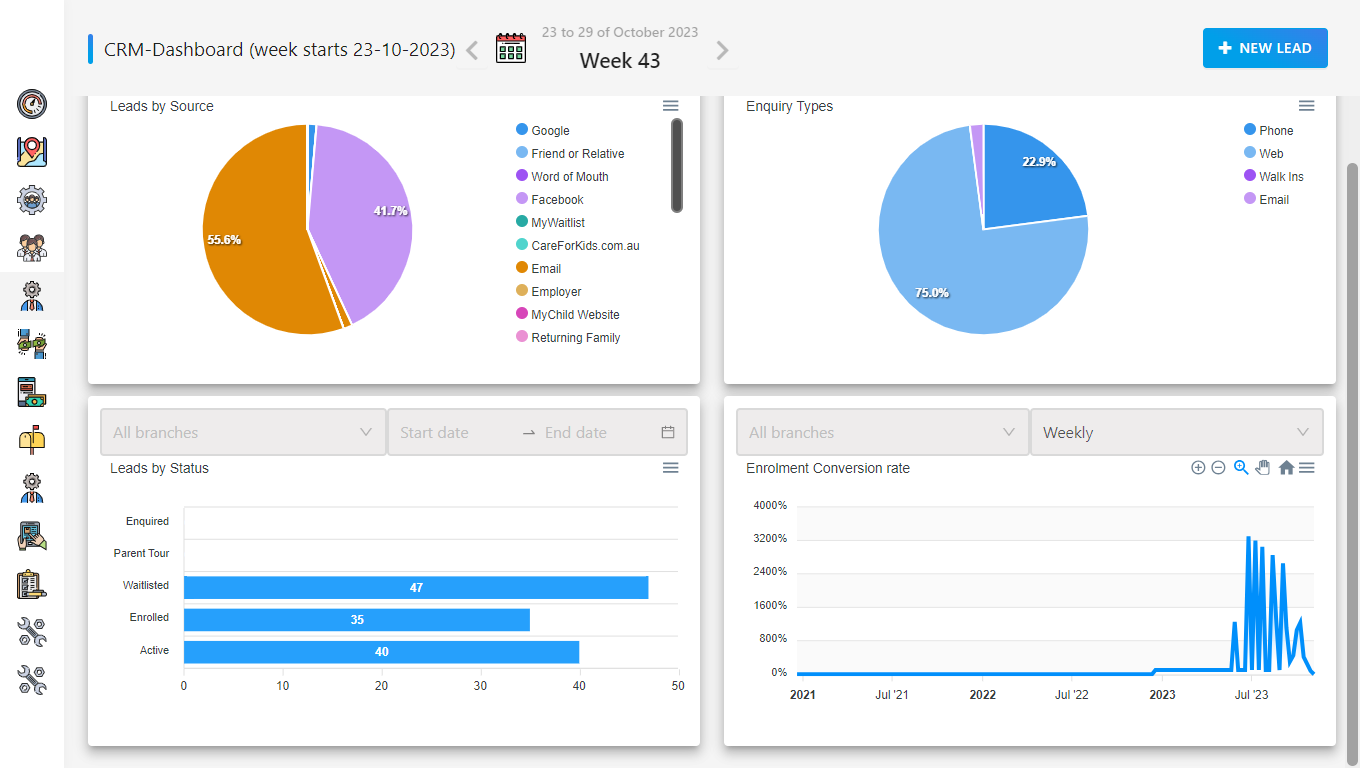Open the clipboard checklist sidebar icon
Image resolution: width=1360 pixels, height=768 pixels.
pyautogui.click(x=32, y=584)
